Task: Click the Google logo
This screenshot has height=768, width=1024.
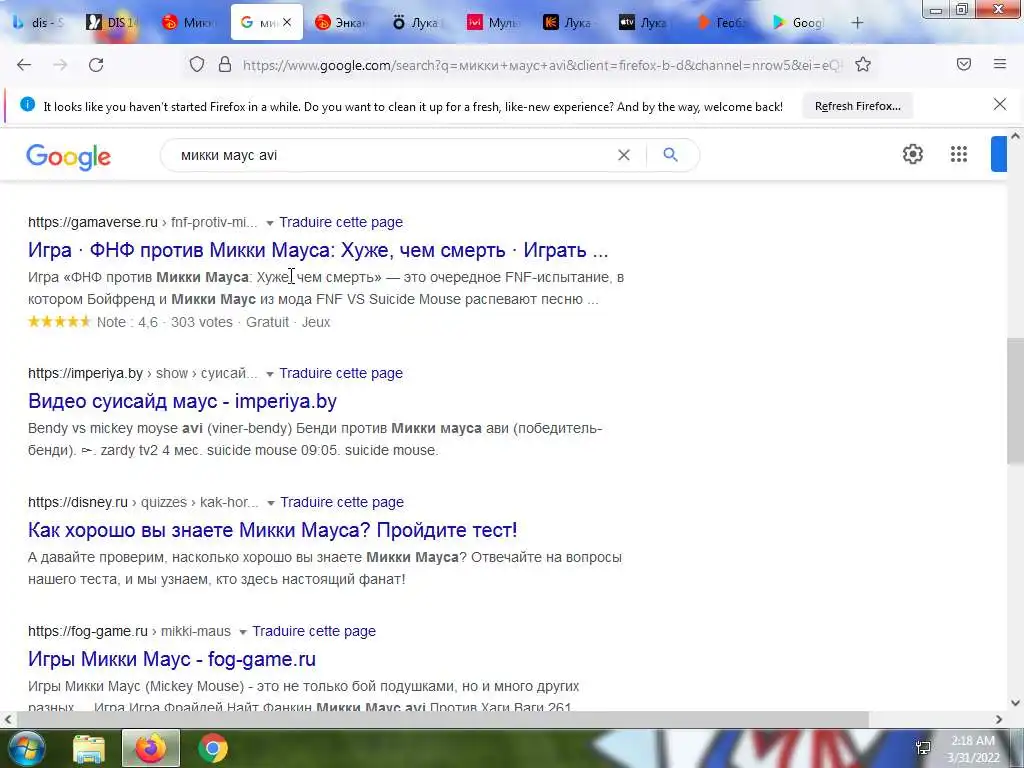Action: coord(69,157)
